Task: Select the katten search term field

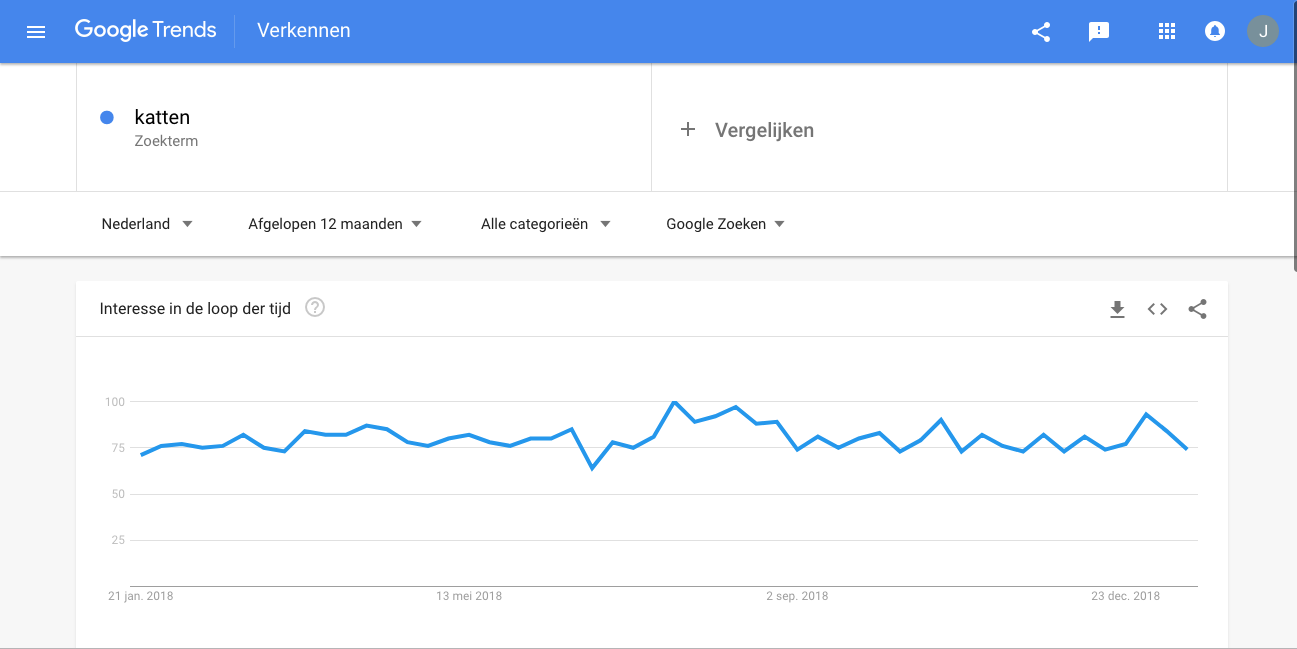Action: click(364, 128)
